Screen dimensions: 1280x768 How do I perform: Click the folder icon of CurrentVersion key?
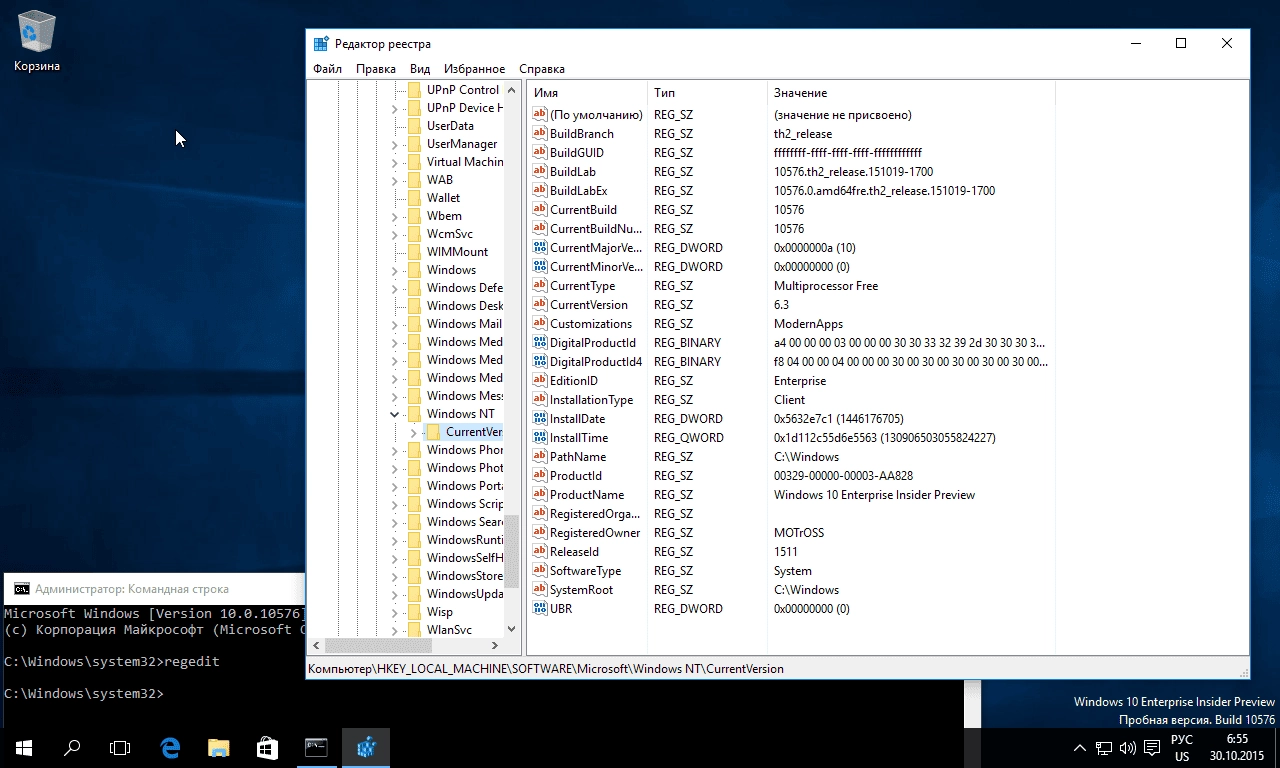pos(433,432)
